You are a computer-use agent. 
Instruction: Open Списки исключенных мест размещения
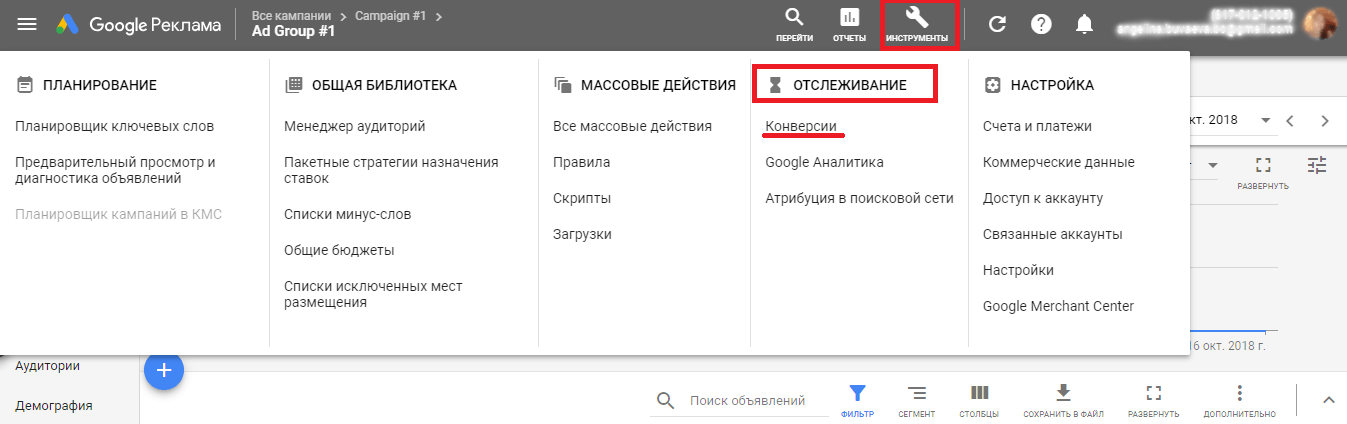point(373,294)
